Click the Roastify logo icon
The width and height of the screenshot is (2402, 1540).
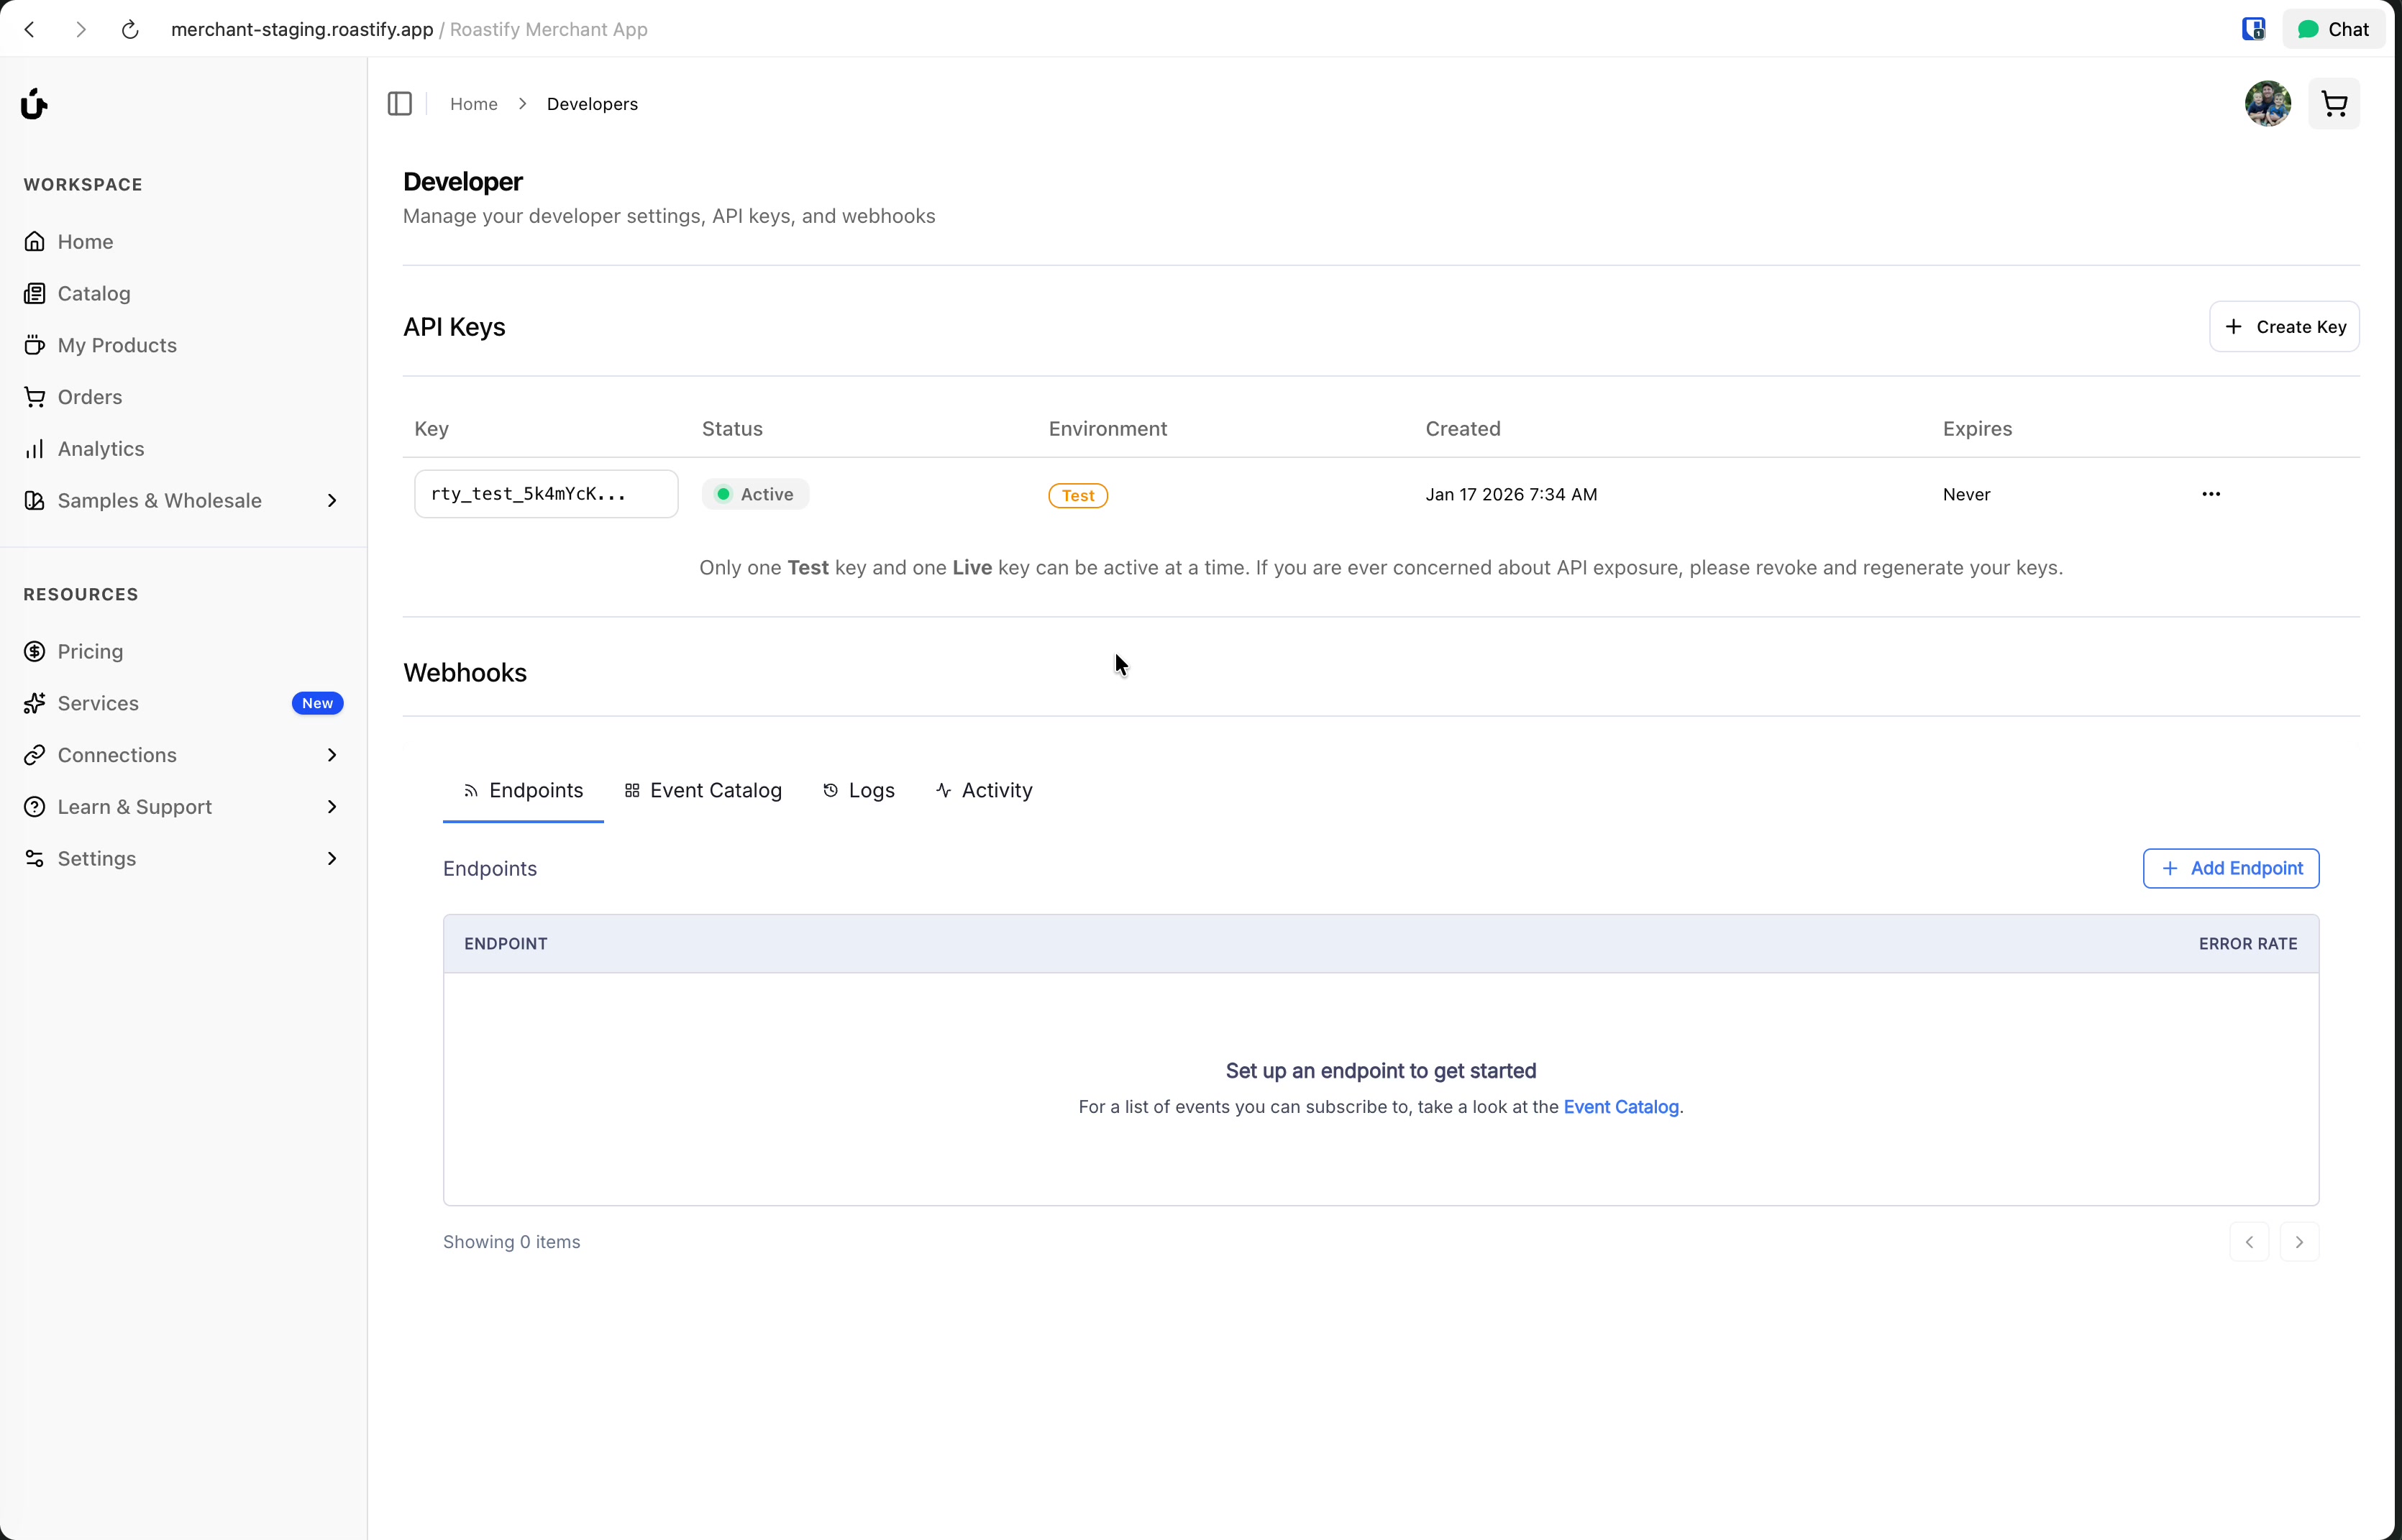tap(34, 104)
